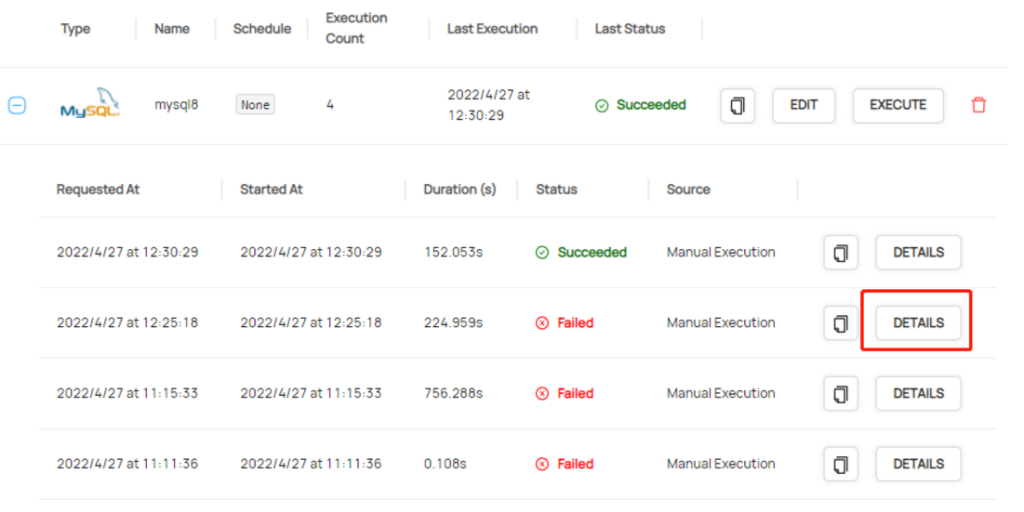Copy the 11:11:36 failed execution entry

[841, 464]
